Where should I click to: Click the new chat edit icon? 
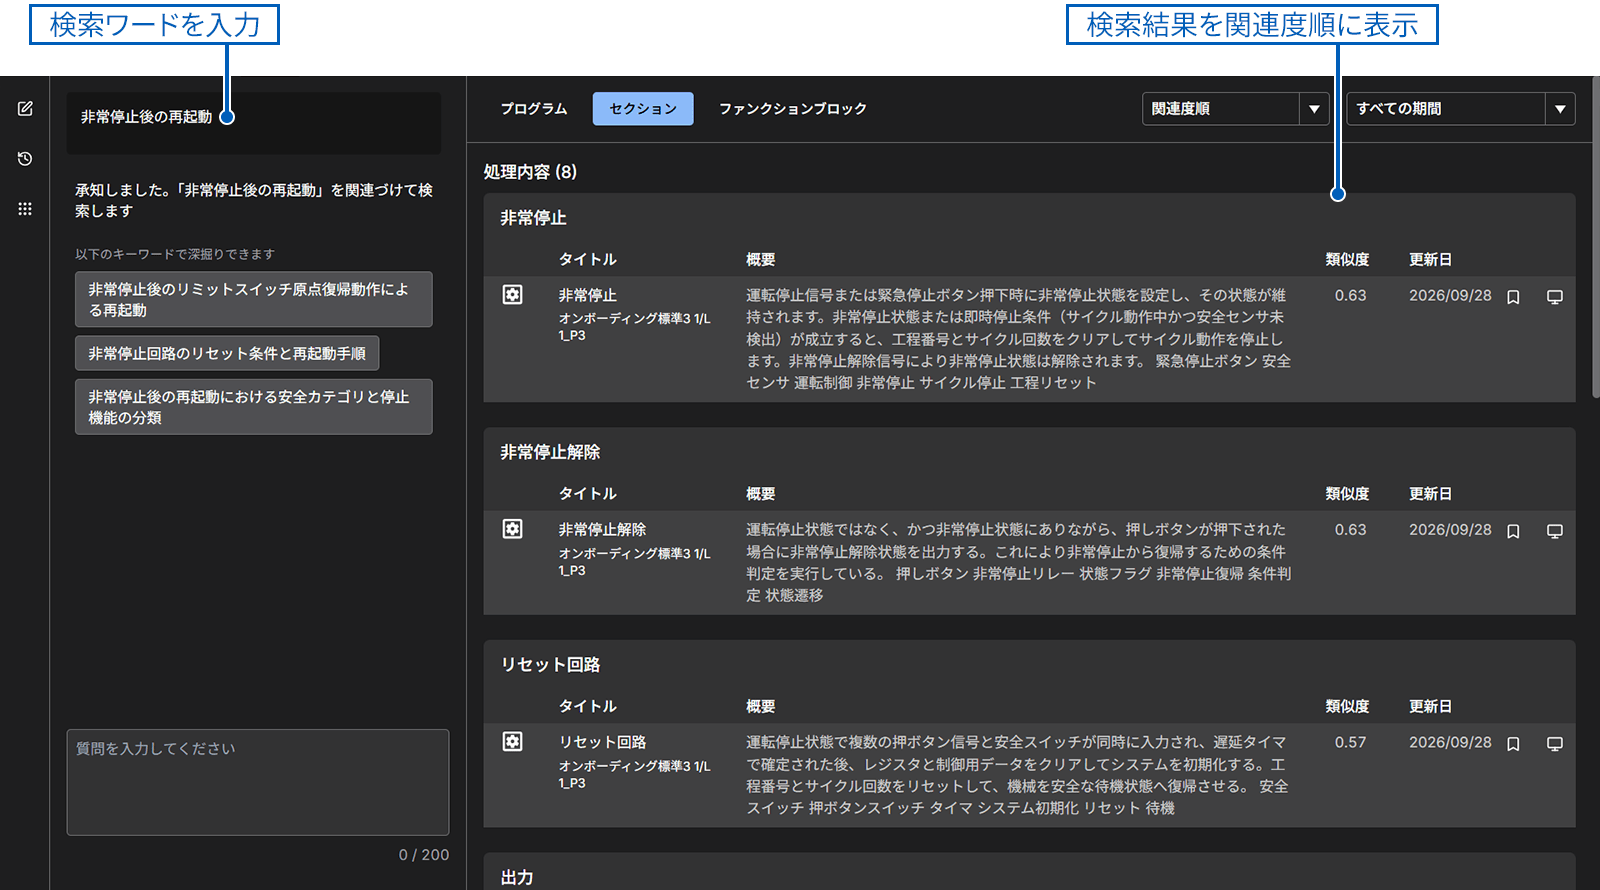coord(25,108)
